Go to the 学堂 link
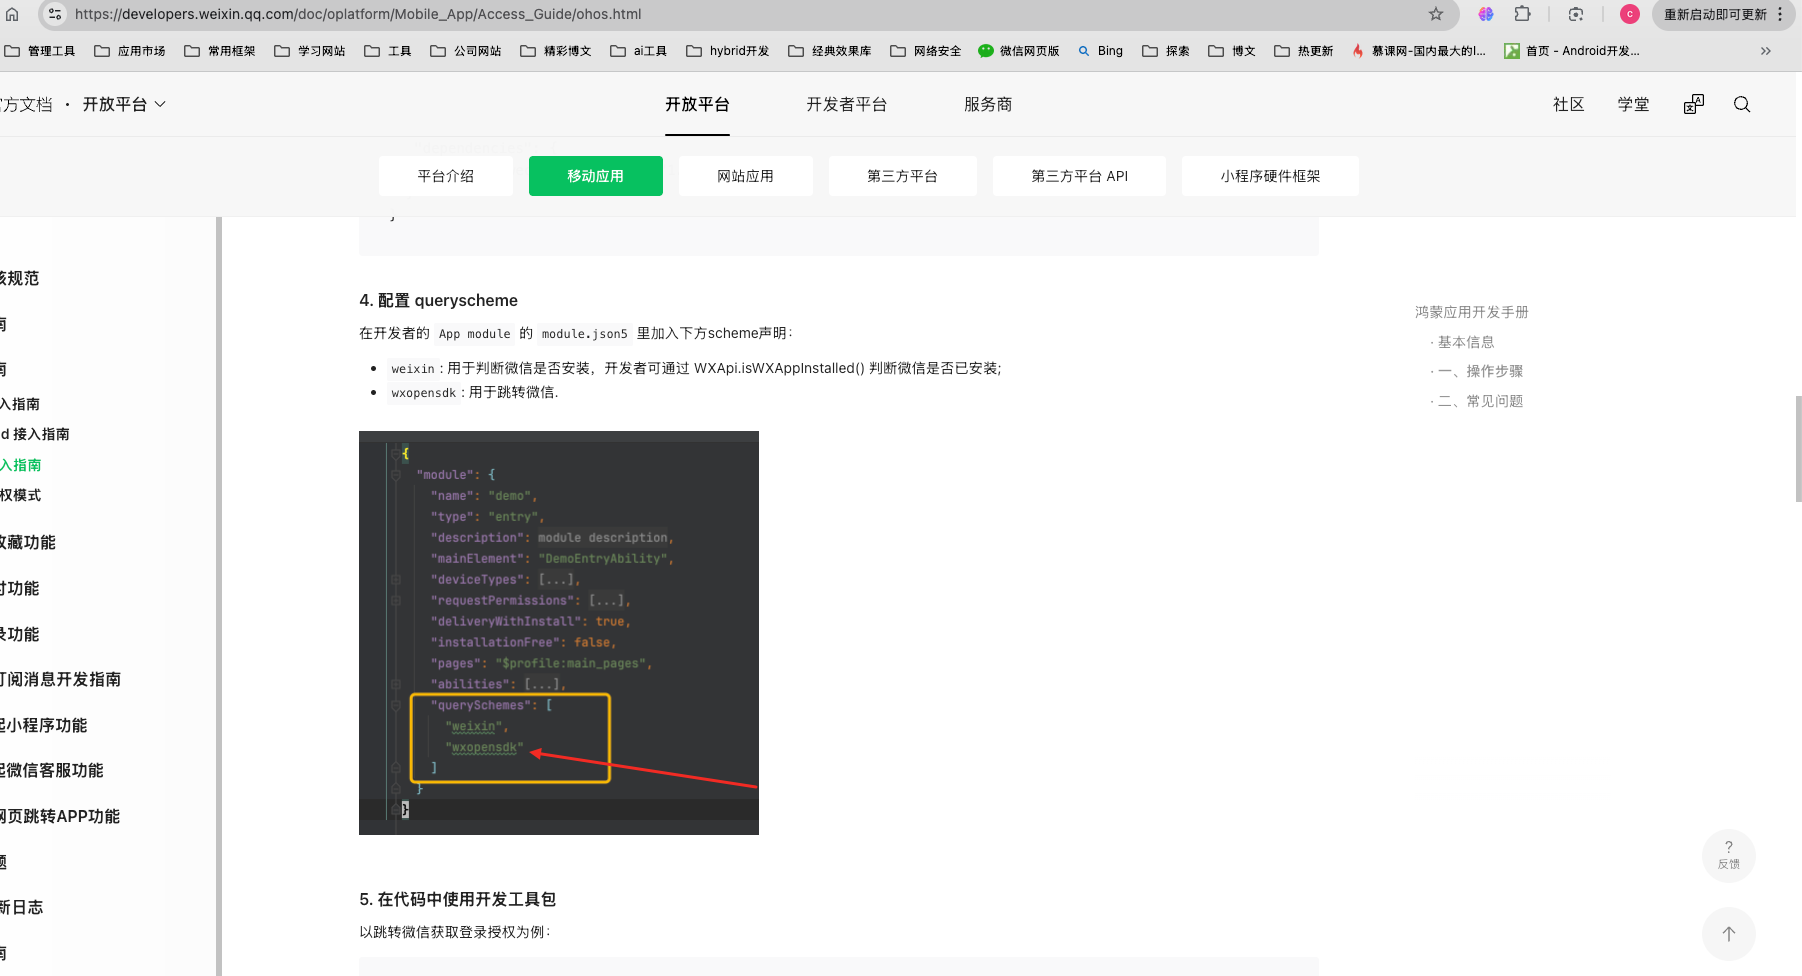Screen dimensions: 1802x976 pos(1634,104)
